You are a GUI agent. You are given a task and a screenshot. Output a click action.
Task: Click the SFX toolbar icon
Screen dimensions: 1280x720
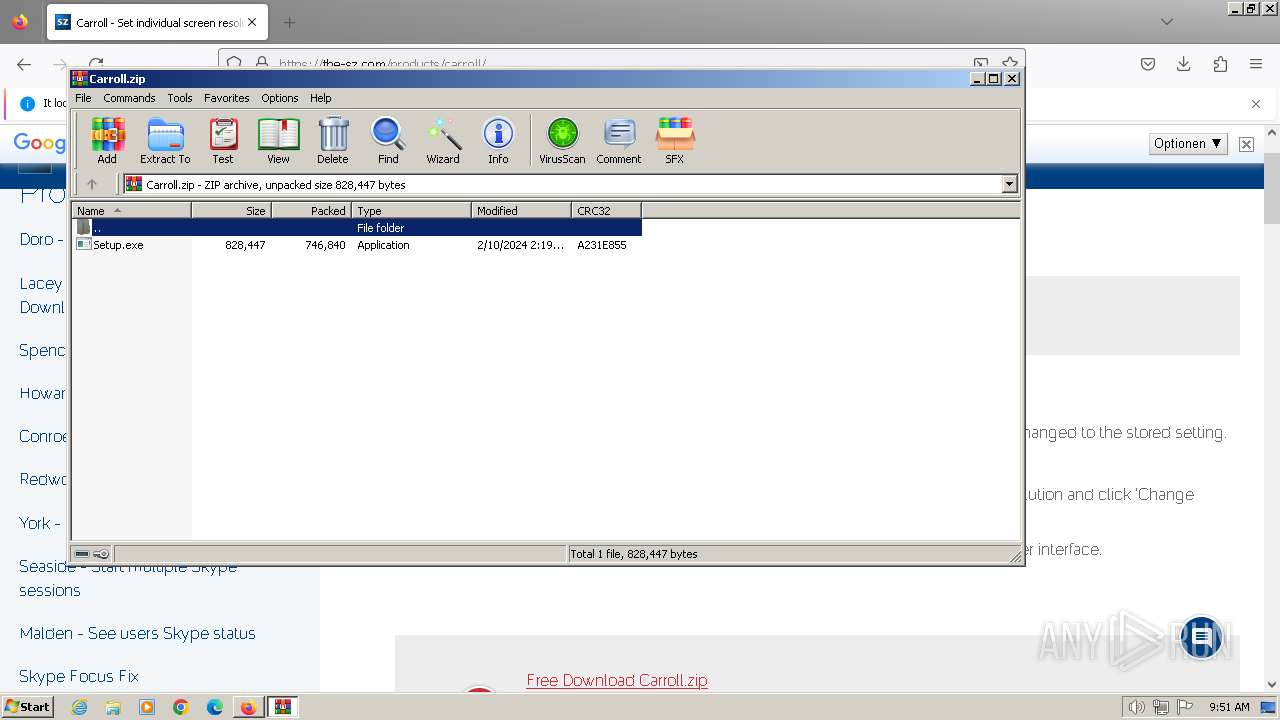tap(675, 140)
